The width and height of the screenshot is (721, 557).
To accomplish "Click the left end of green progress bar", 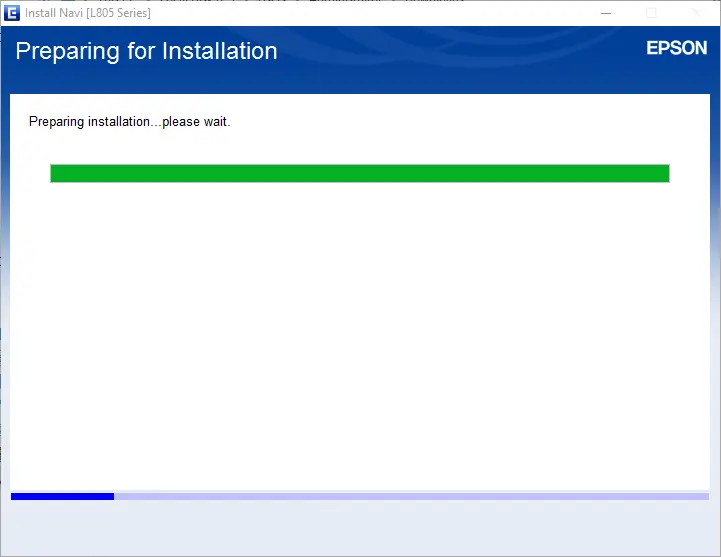I will (56, 174).
